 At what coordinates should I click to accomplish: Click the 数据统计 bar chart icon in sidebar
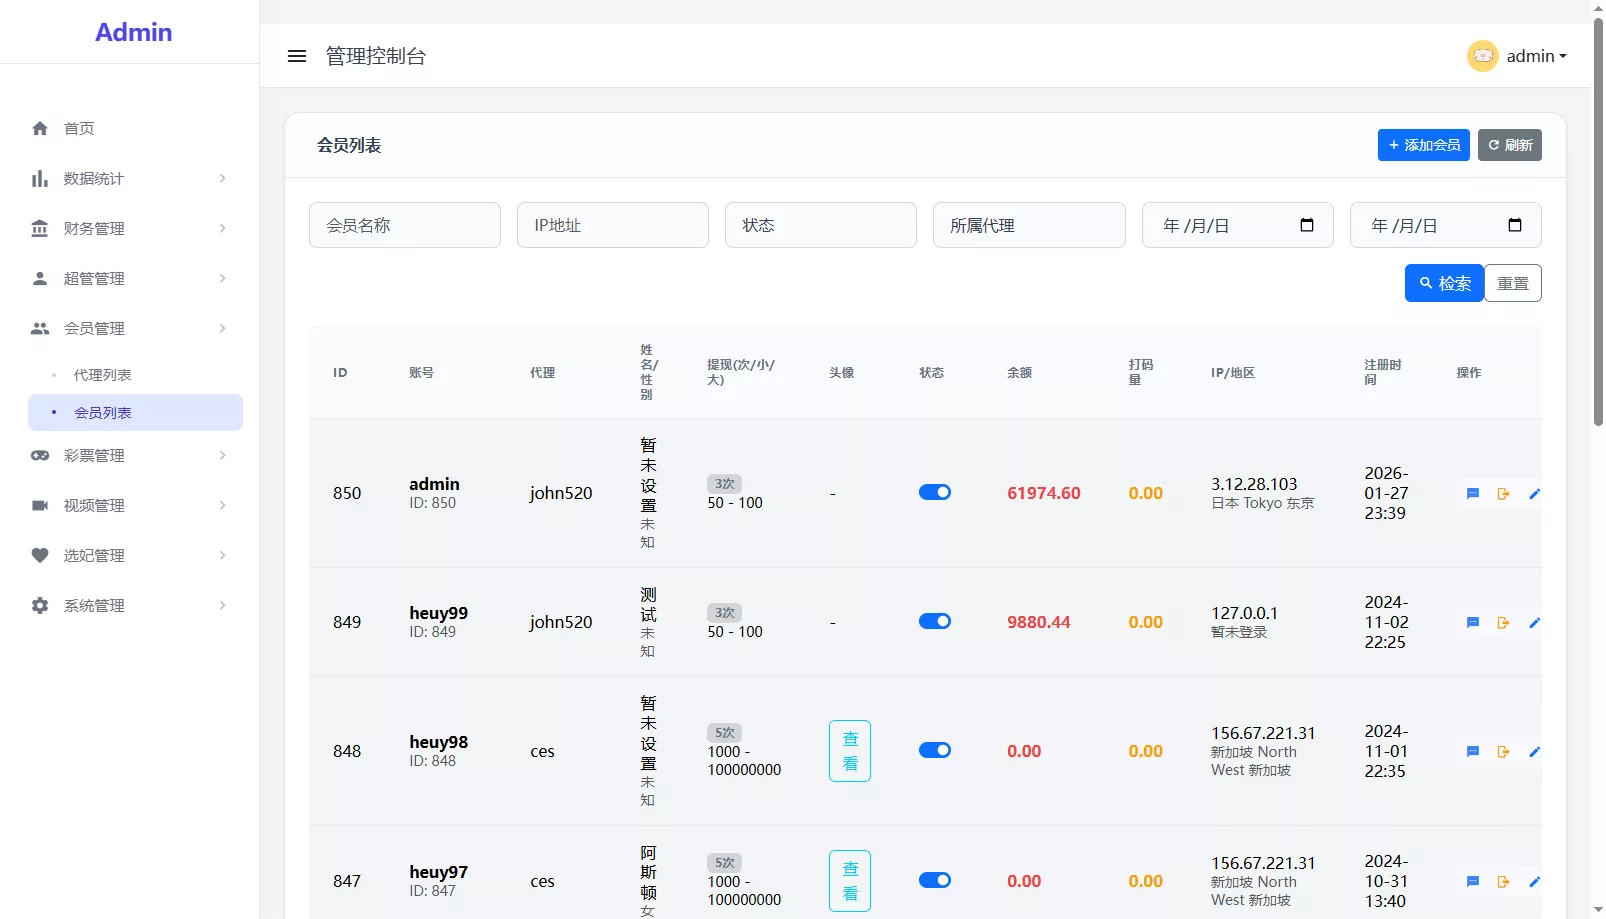coord(40,178)
